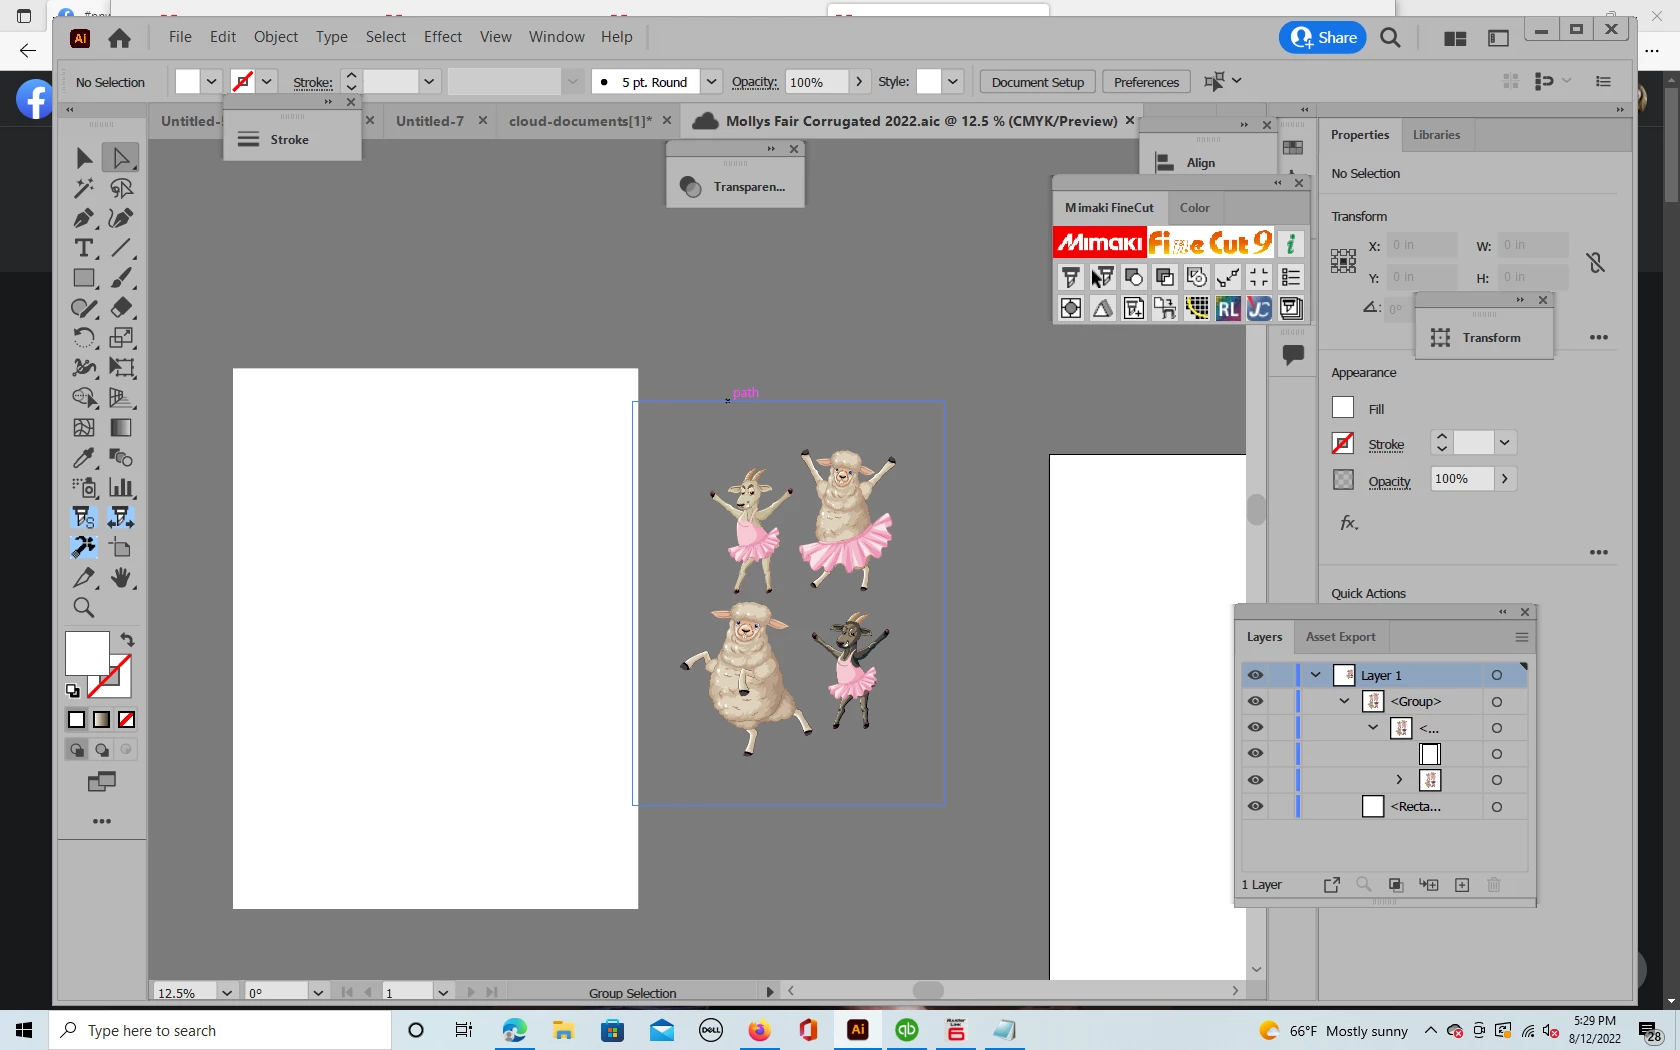Image resolution: width=1680 pixels, height=1050 pixels.
Task: Click the Illustrator Home icon
Action: pyautogui.click(x=120, y=38)
